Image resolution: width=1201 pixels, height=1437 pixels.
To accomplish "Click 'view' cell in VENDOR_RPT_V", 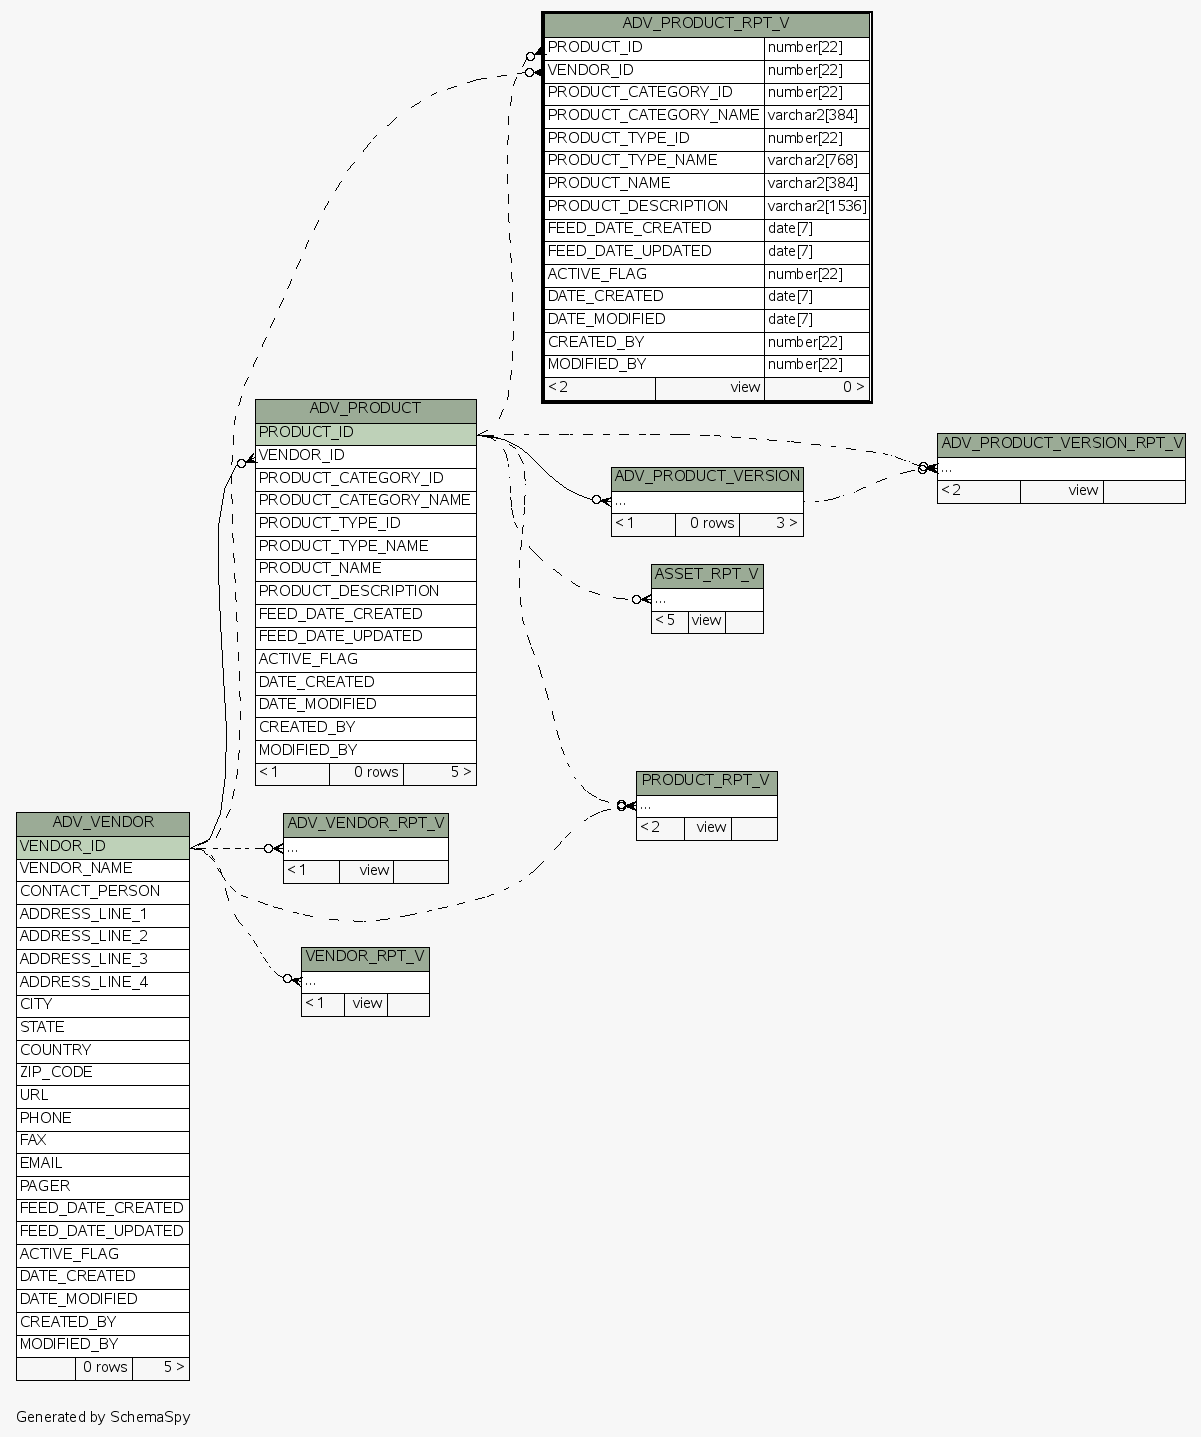I will point(366,1004).
